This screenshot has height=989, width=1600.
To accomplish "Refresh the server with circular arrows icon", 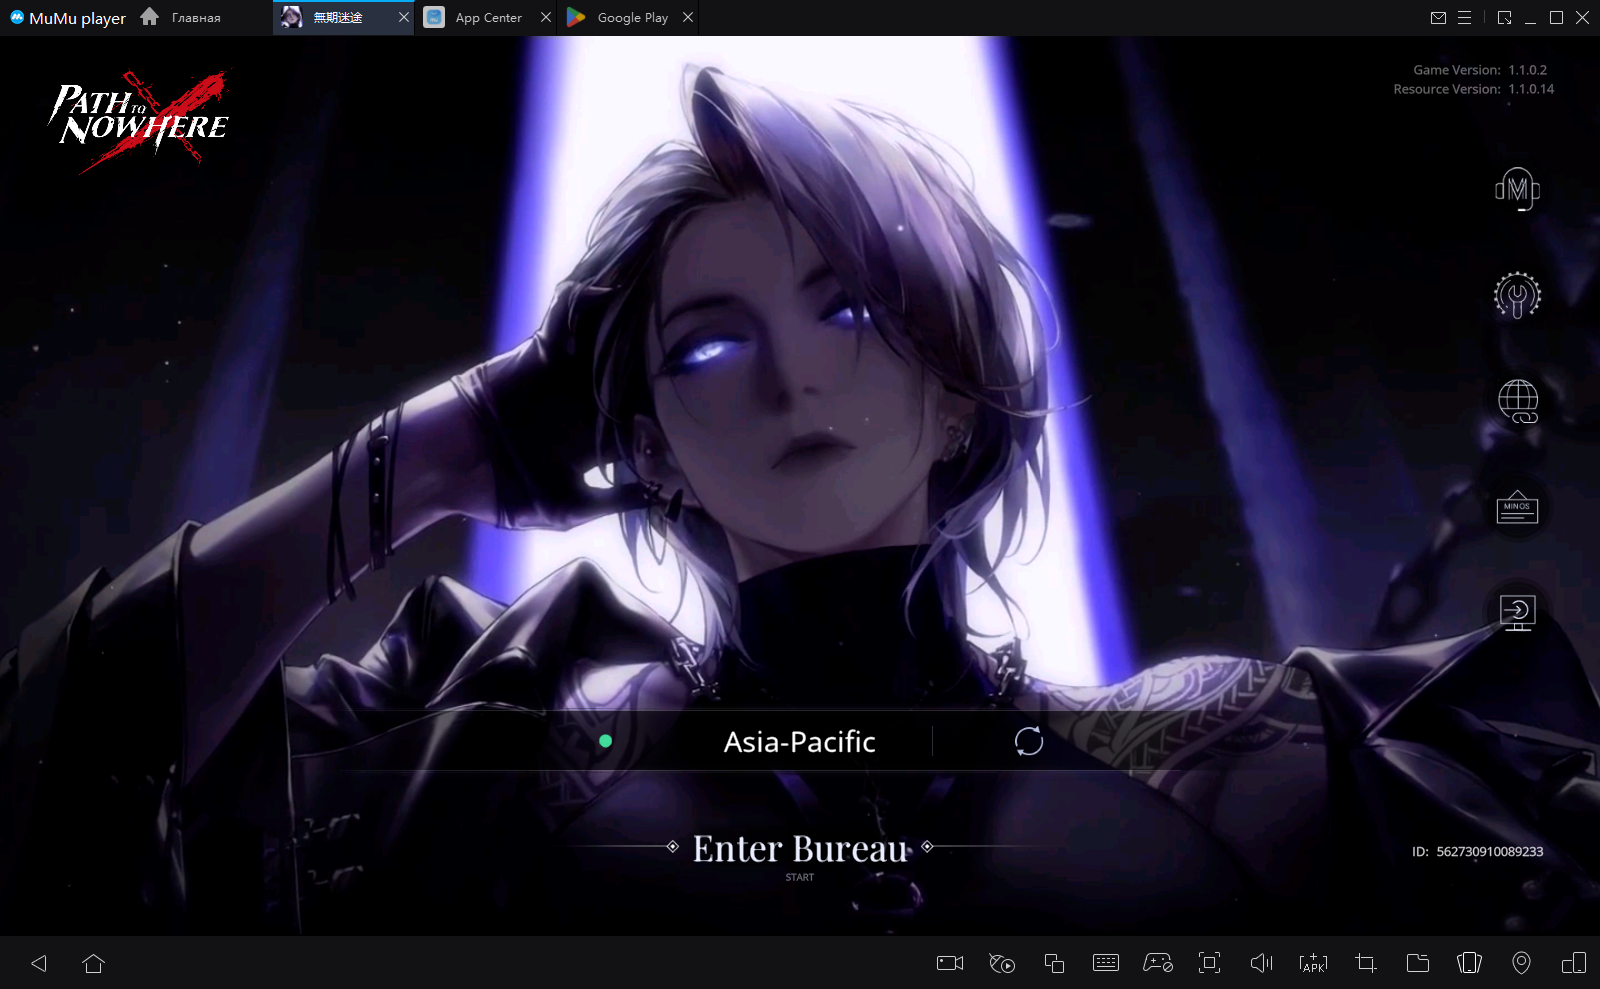I will point(1028,741).
